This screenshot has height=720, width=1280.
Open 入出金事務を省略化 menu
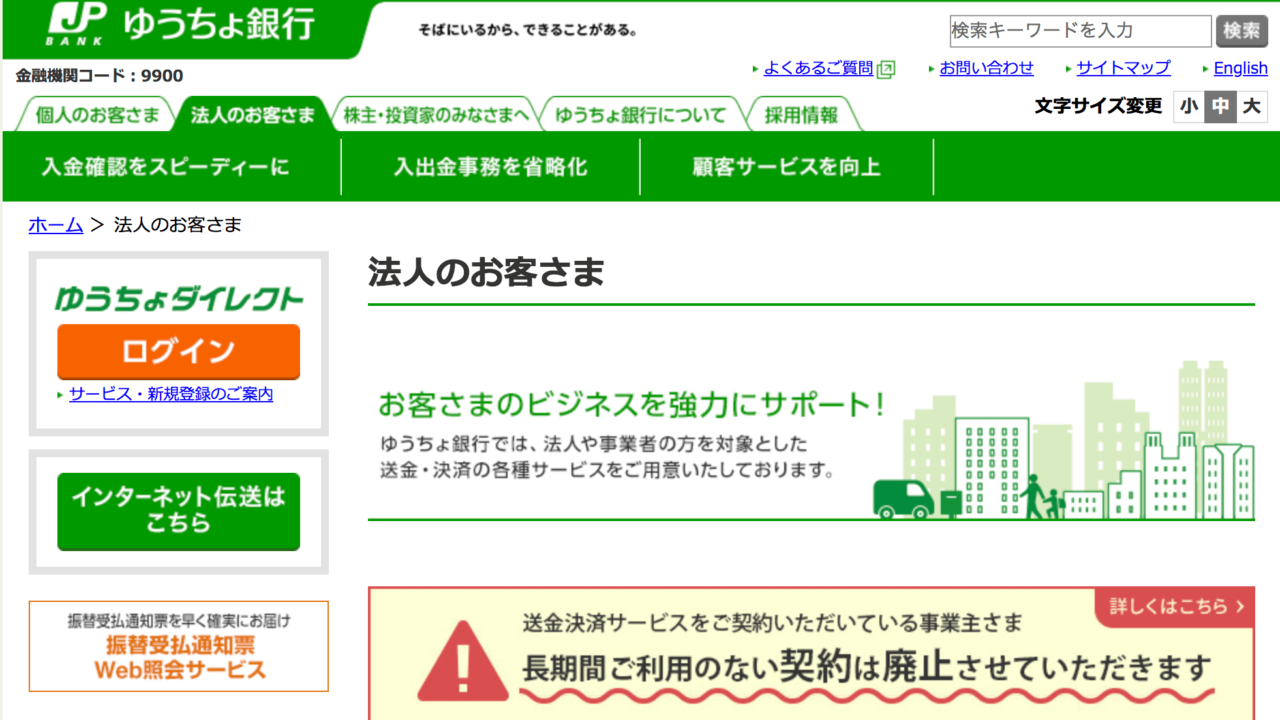click(x=490, y=167)
